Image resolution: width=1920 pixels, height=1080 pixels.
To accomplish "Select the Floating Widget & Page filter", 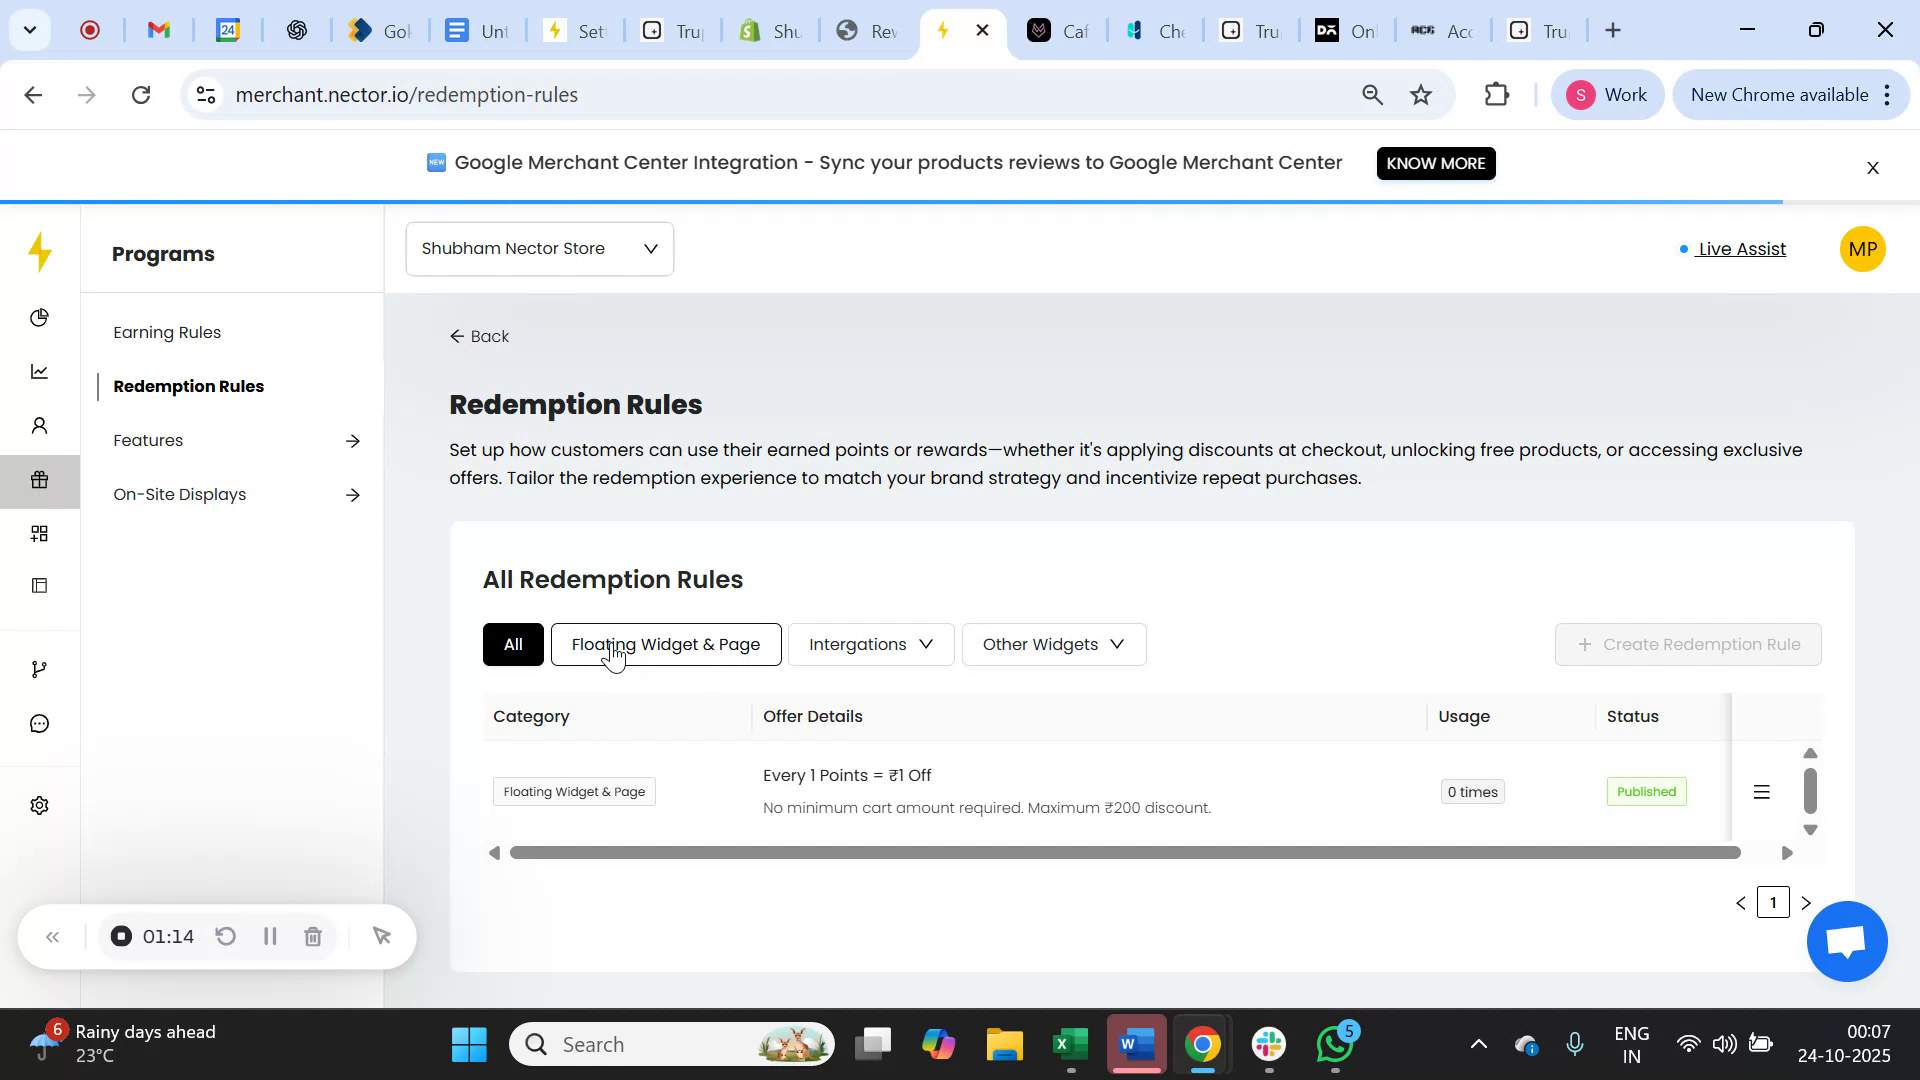I will click(x=665, y=644).
